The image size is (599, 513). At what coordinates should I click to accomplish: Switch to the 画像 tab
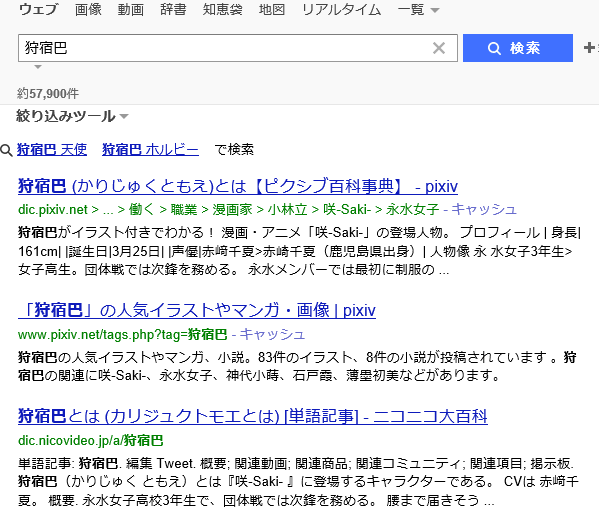pos(88,10)
